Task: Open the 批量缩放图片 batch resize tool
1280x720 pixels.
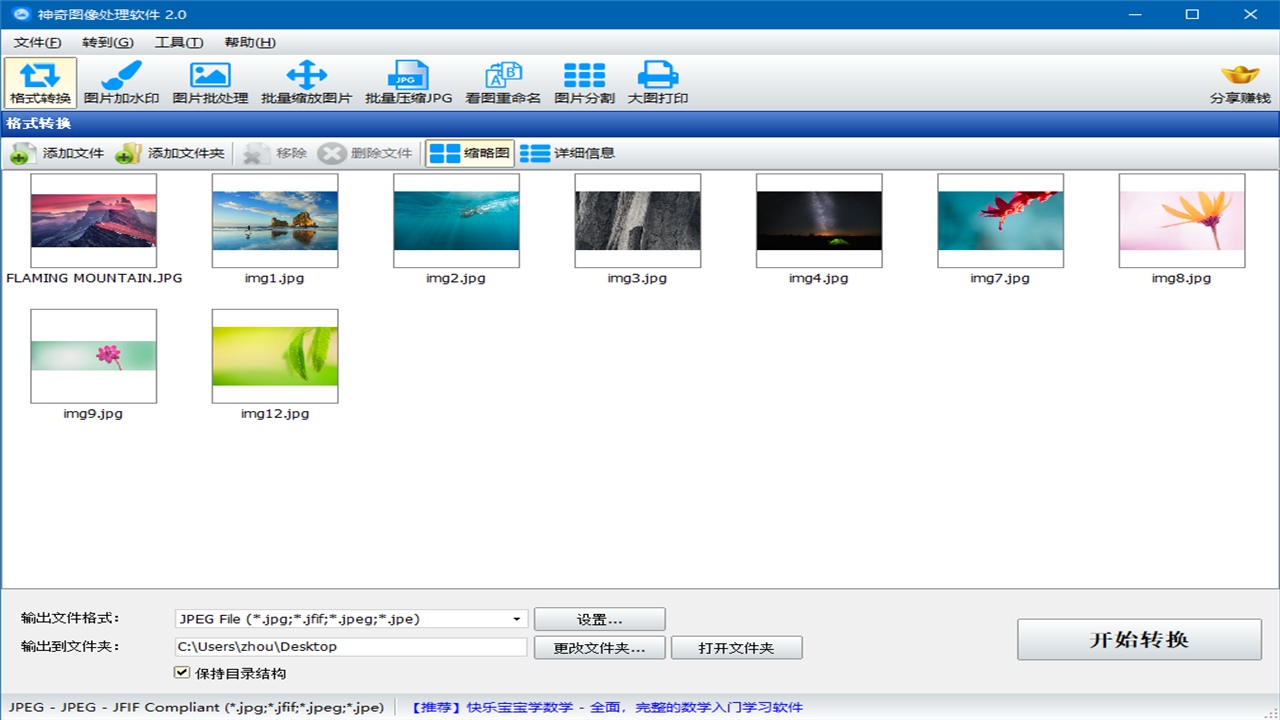Action: [x=306, y=82]
